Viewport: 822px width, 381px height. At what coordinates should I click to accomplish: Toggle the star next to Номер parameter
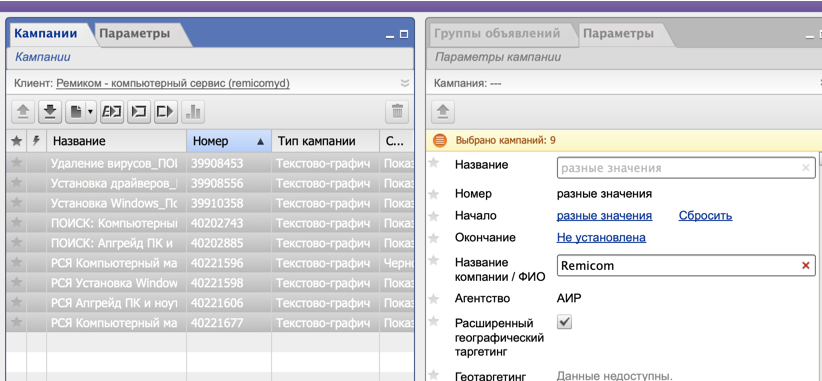tap(434, 194)
